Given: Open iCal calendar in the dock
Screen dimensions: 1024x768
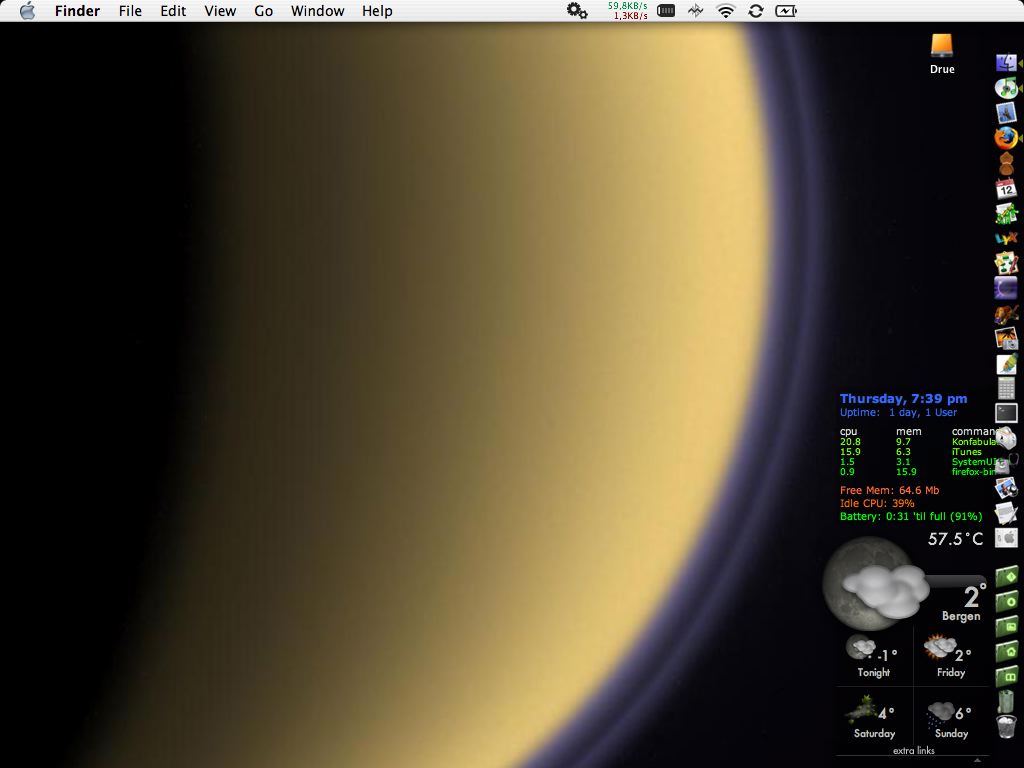Looking at the screenshot, I should coord(1006,188).
